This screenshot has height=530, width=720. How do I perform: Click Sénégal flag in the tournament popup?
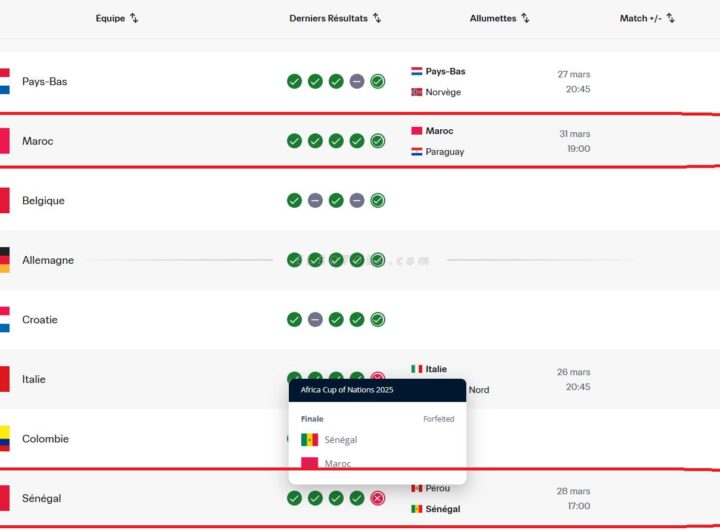tap(310, 440)
